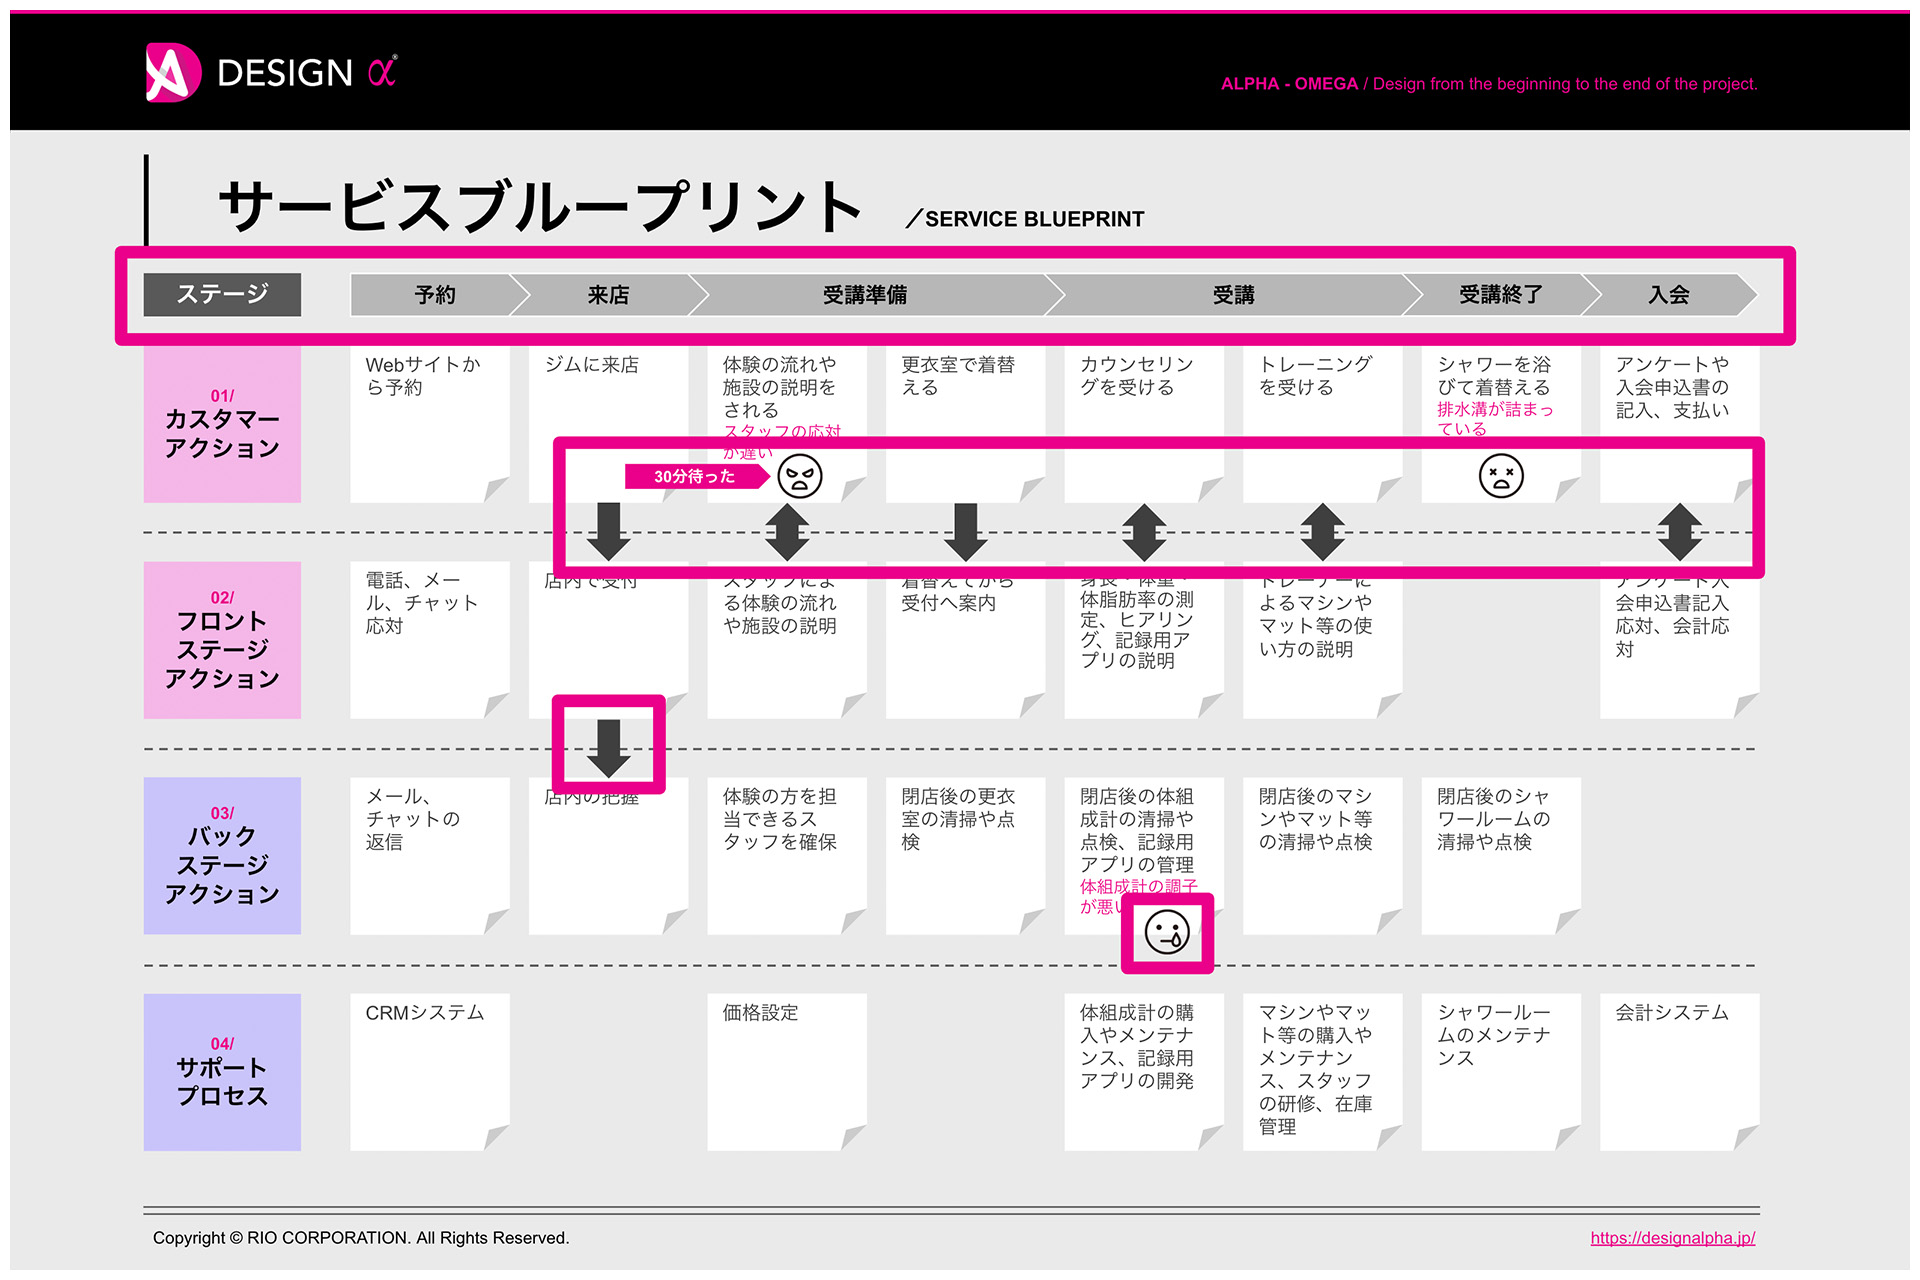The width and height of the screenshot is (1920, 1280).
Task: Click the 03/ バックステージアクション row label
Action: 222,856
